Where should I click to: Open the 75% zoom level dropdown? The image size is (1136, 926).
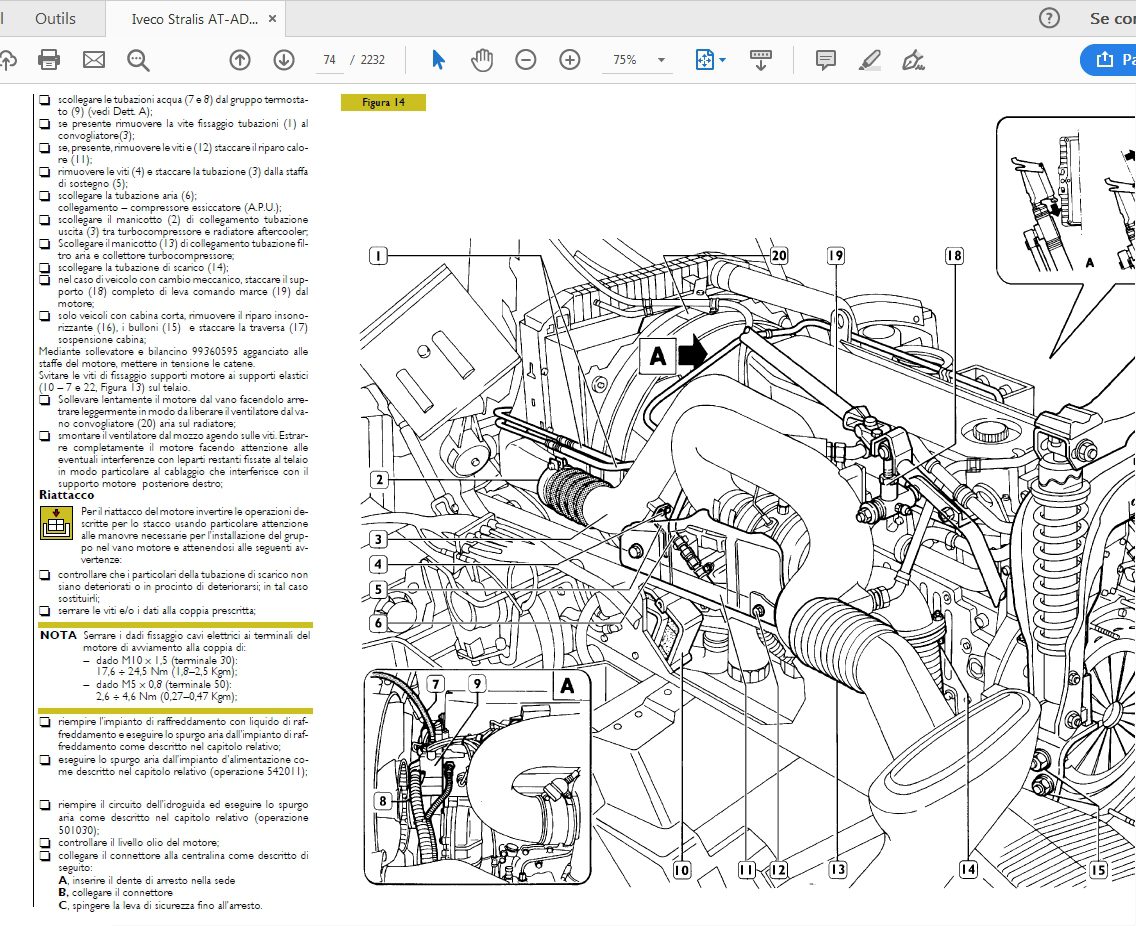tap(661, 60)
